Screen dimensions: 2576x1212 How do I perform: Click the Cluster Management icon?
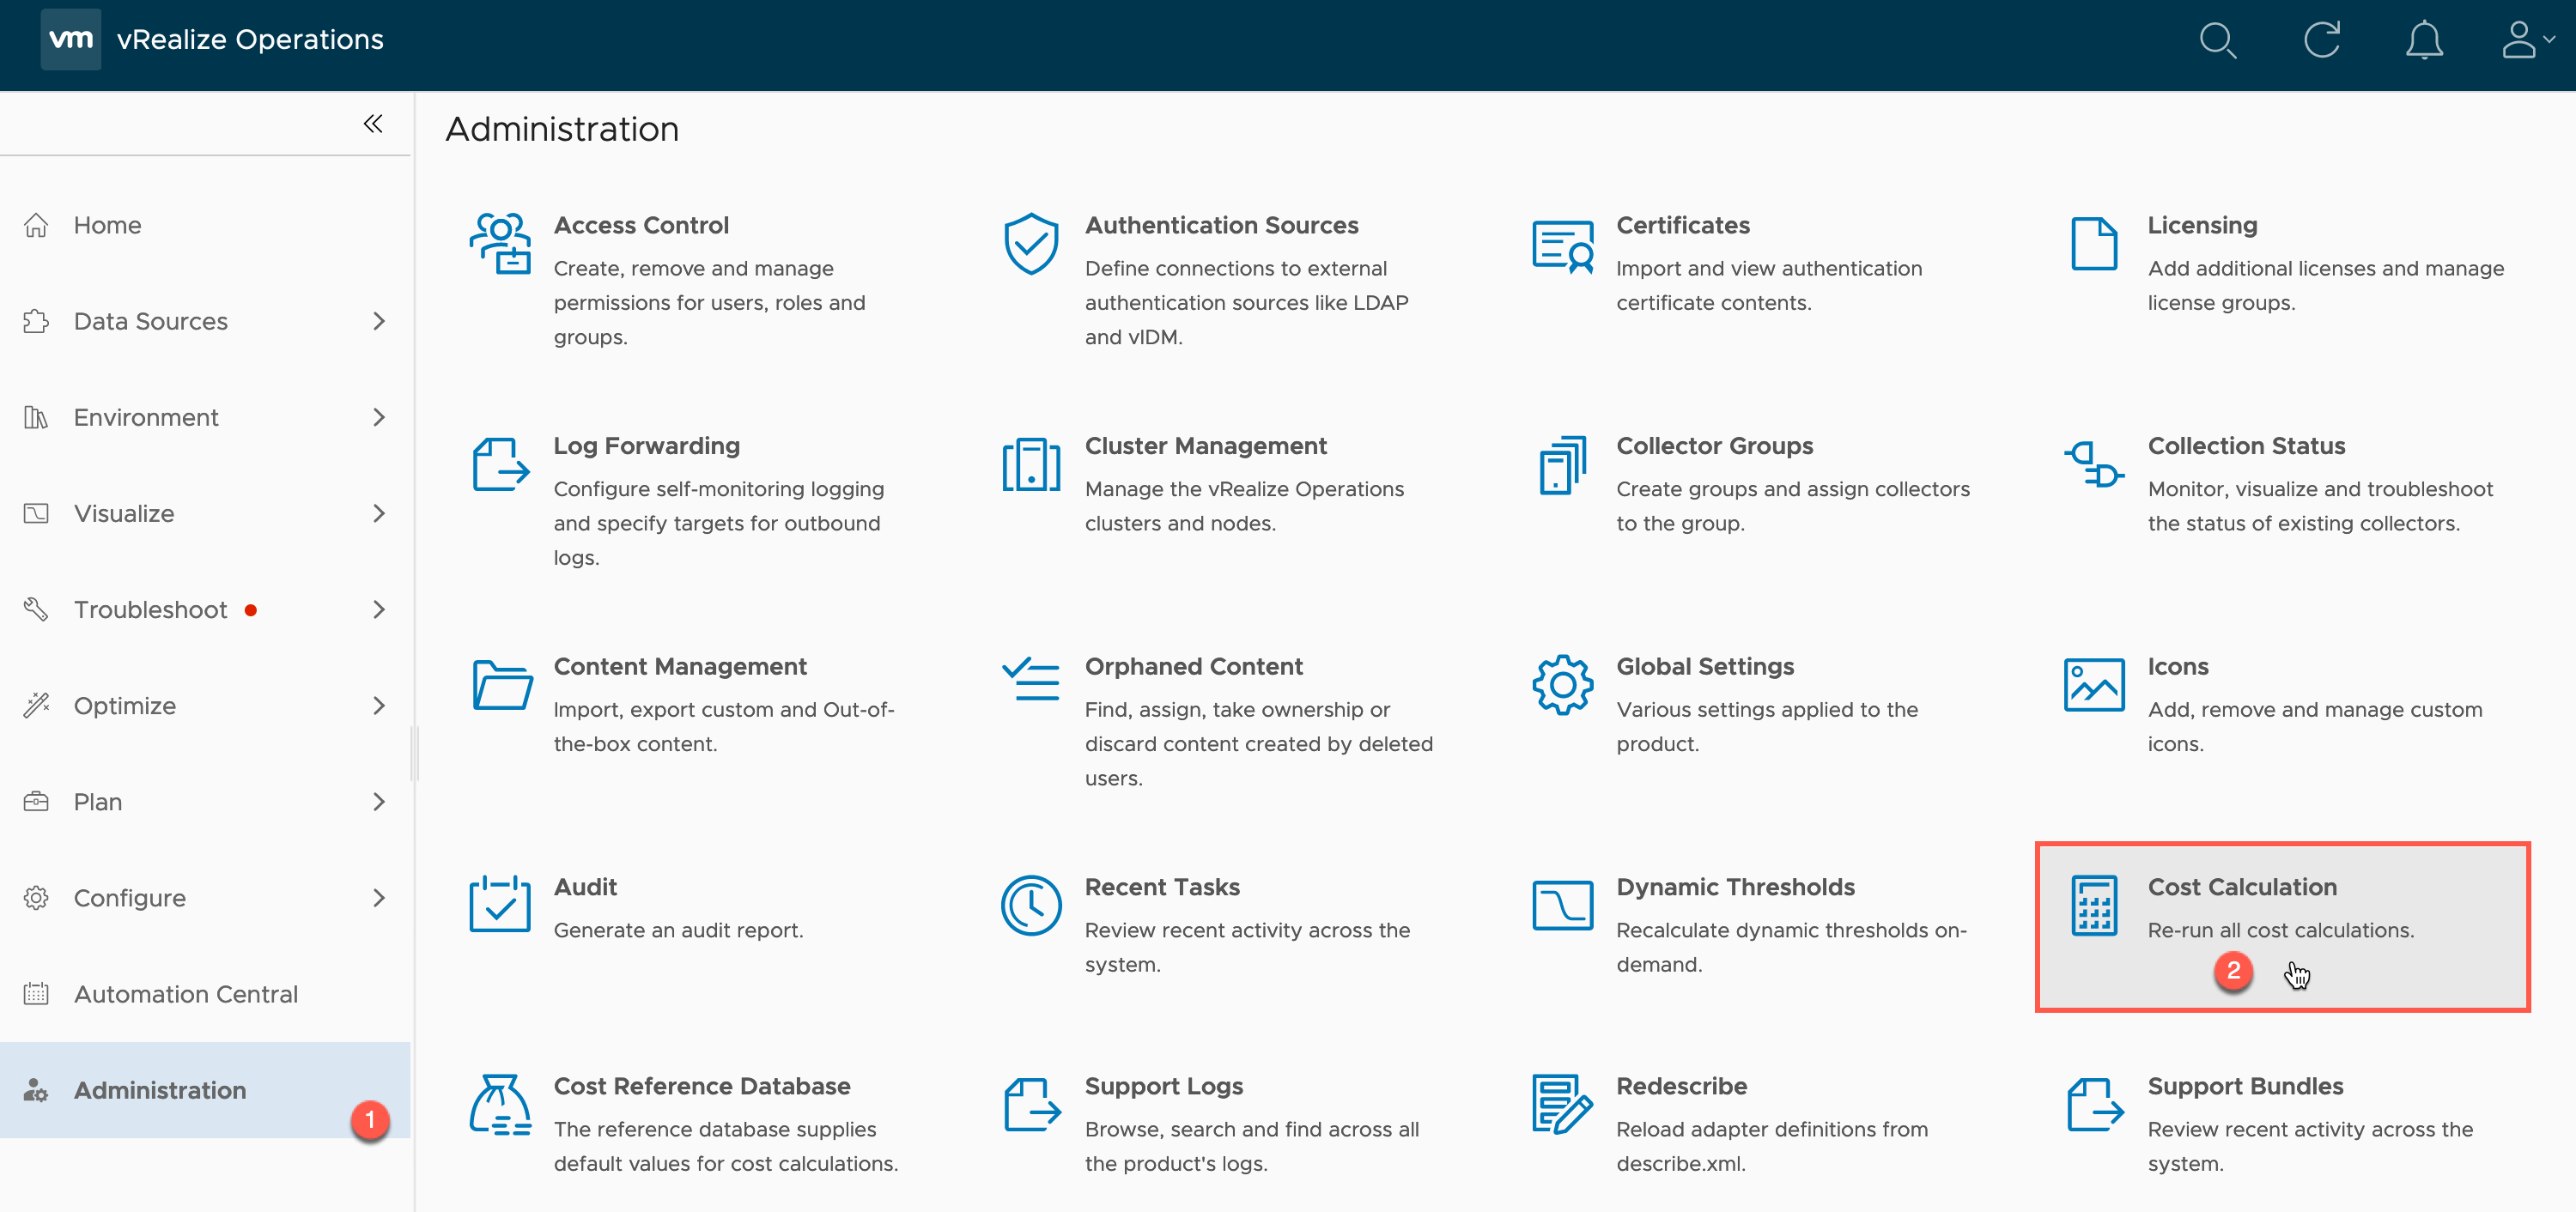(1031, 465)
